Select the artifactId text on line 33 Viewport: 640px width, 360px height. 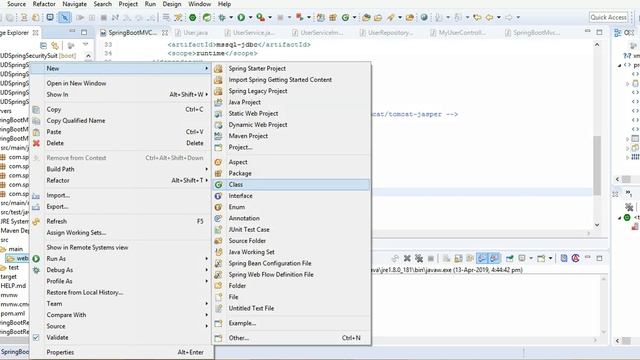pos(239,44)
